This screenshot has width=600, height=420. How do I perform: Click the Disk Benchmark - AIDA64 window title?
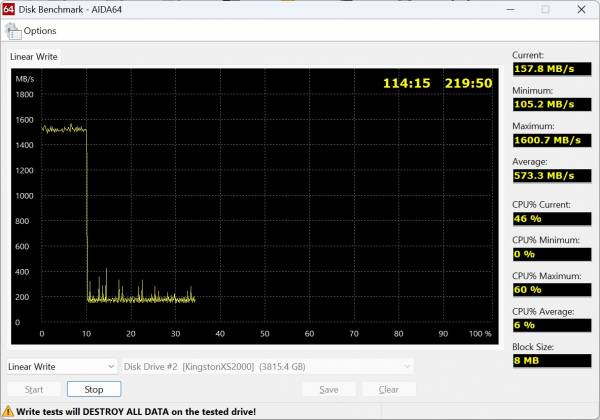click(x=70, y=9)
